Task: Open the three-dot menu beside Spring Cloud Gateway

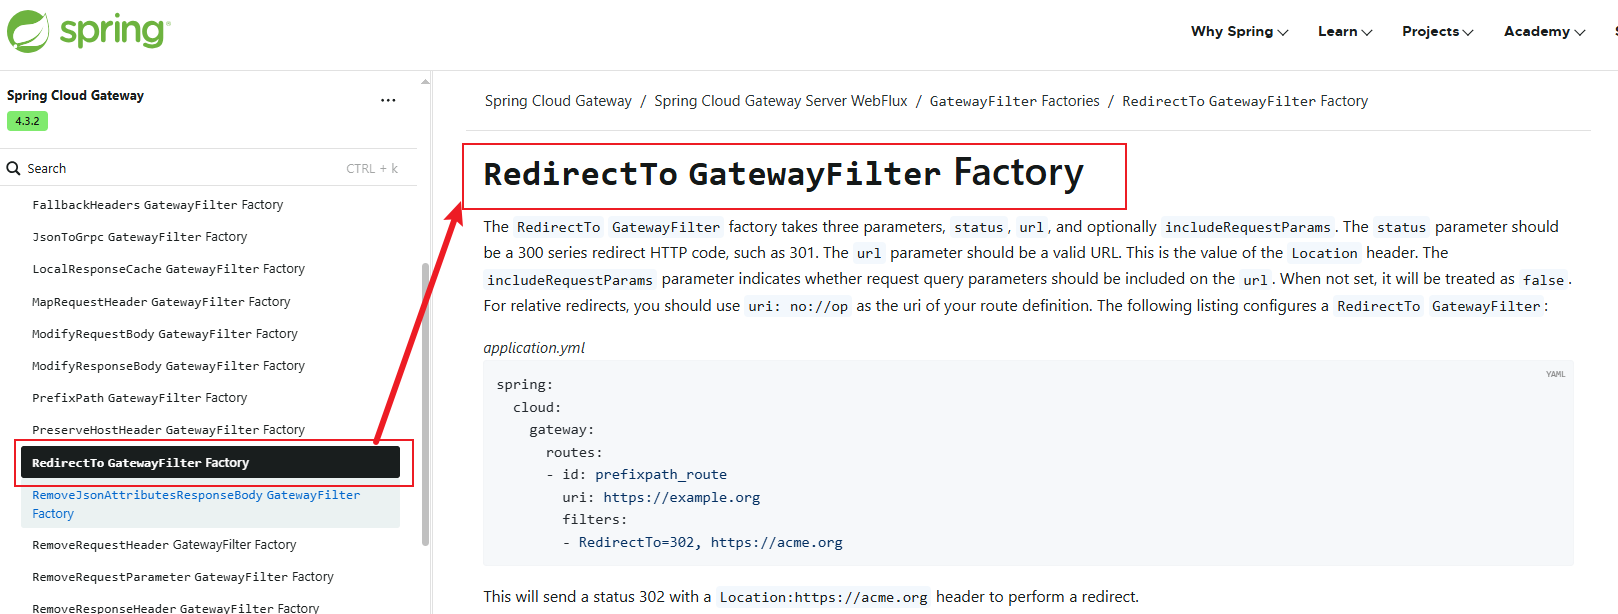Action: click(388, 100)
